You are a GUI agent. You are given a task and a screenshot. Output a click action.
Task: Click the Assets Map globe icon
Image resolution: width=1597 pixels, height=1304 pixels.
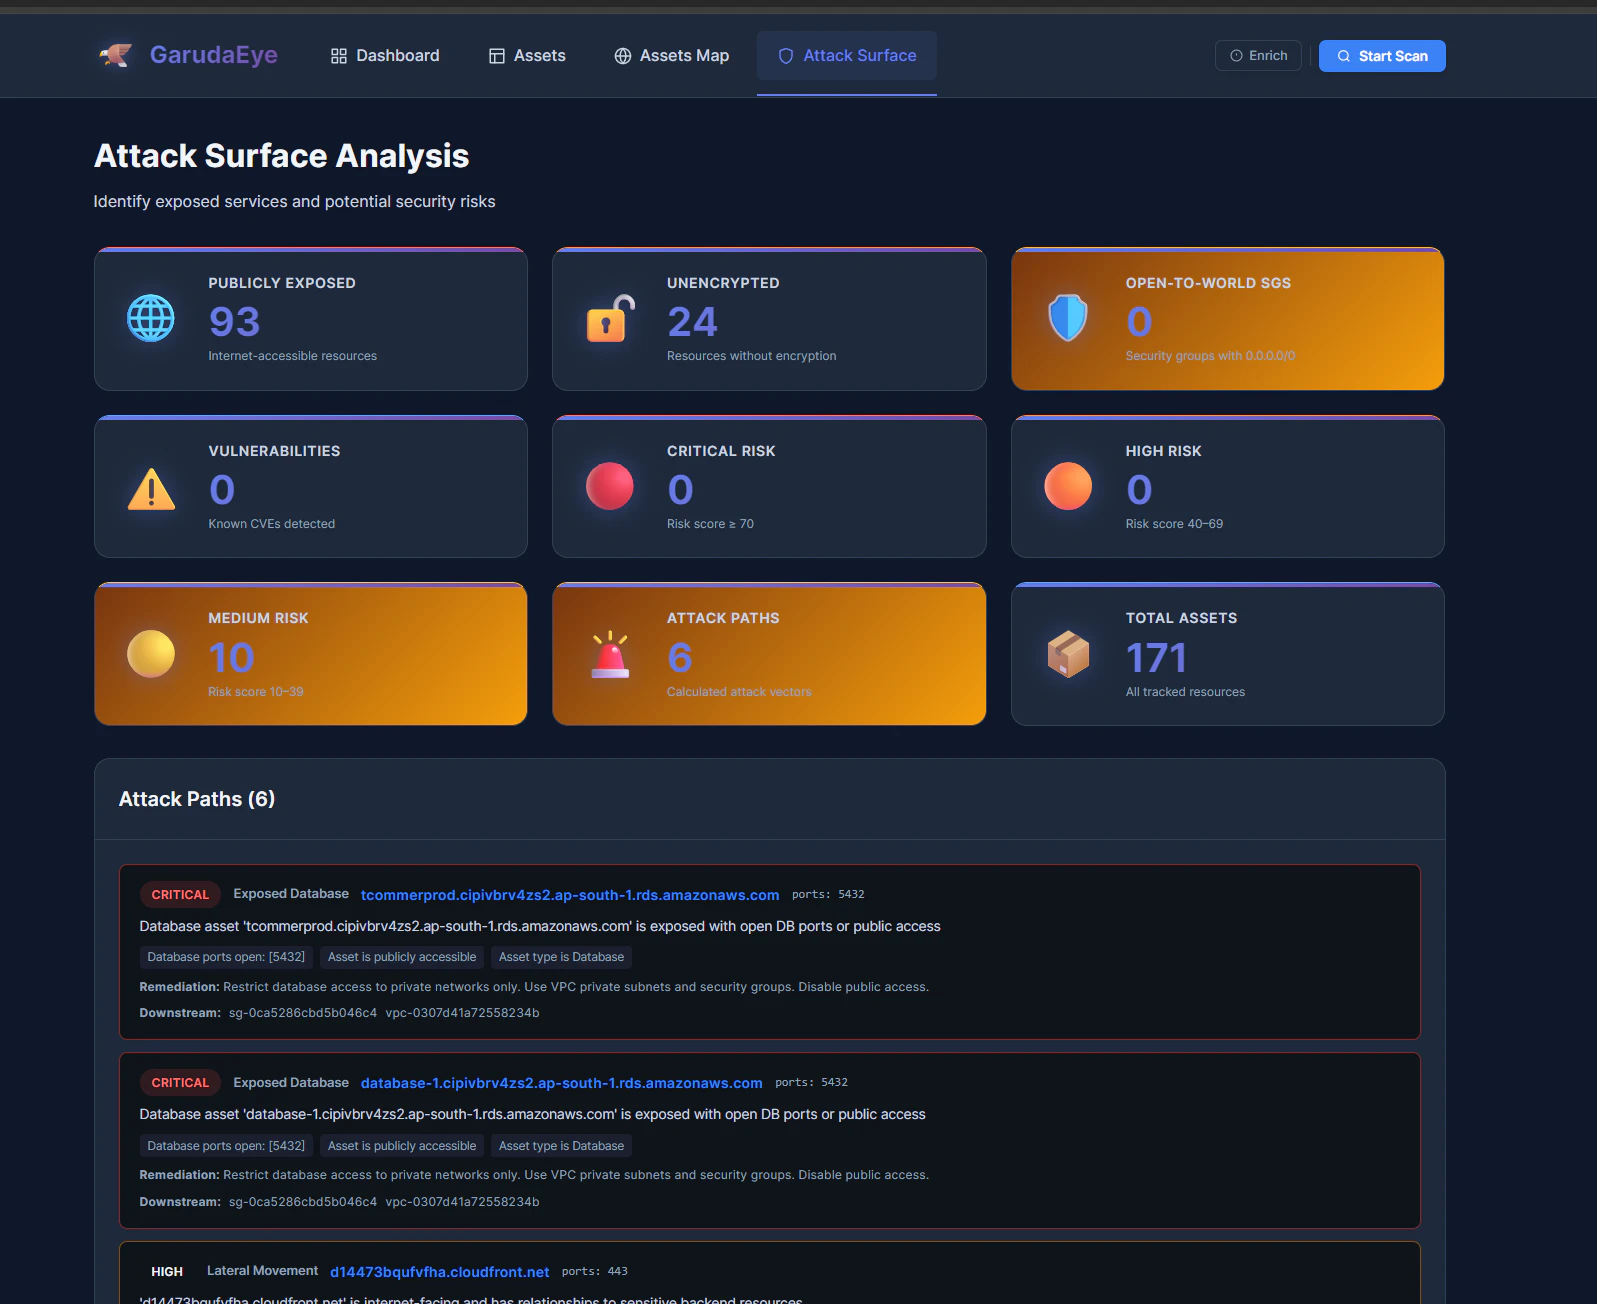click(x=623, y=56)
